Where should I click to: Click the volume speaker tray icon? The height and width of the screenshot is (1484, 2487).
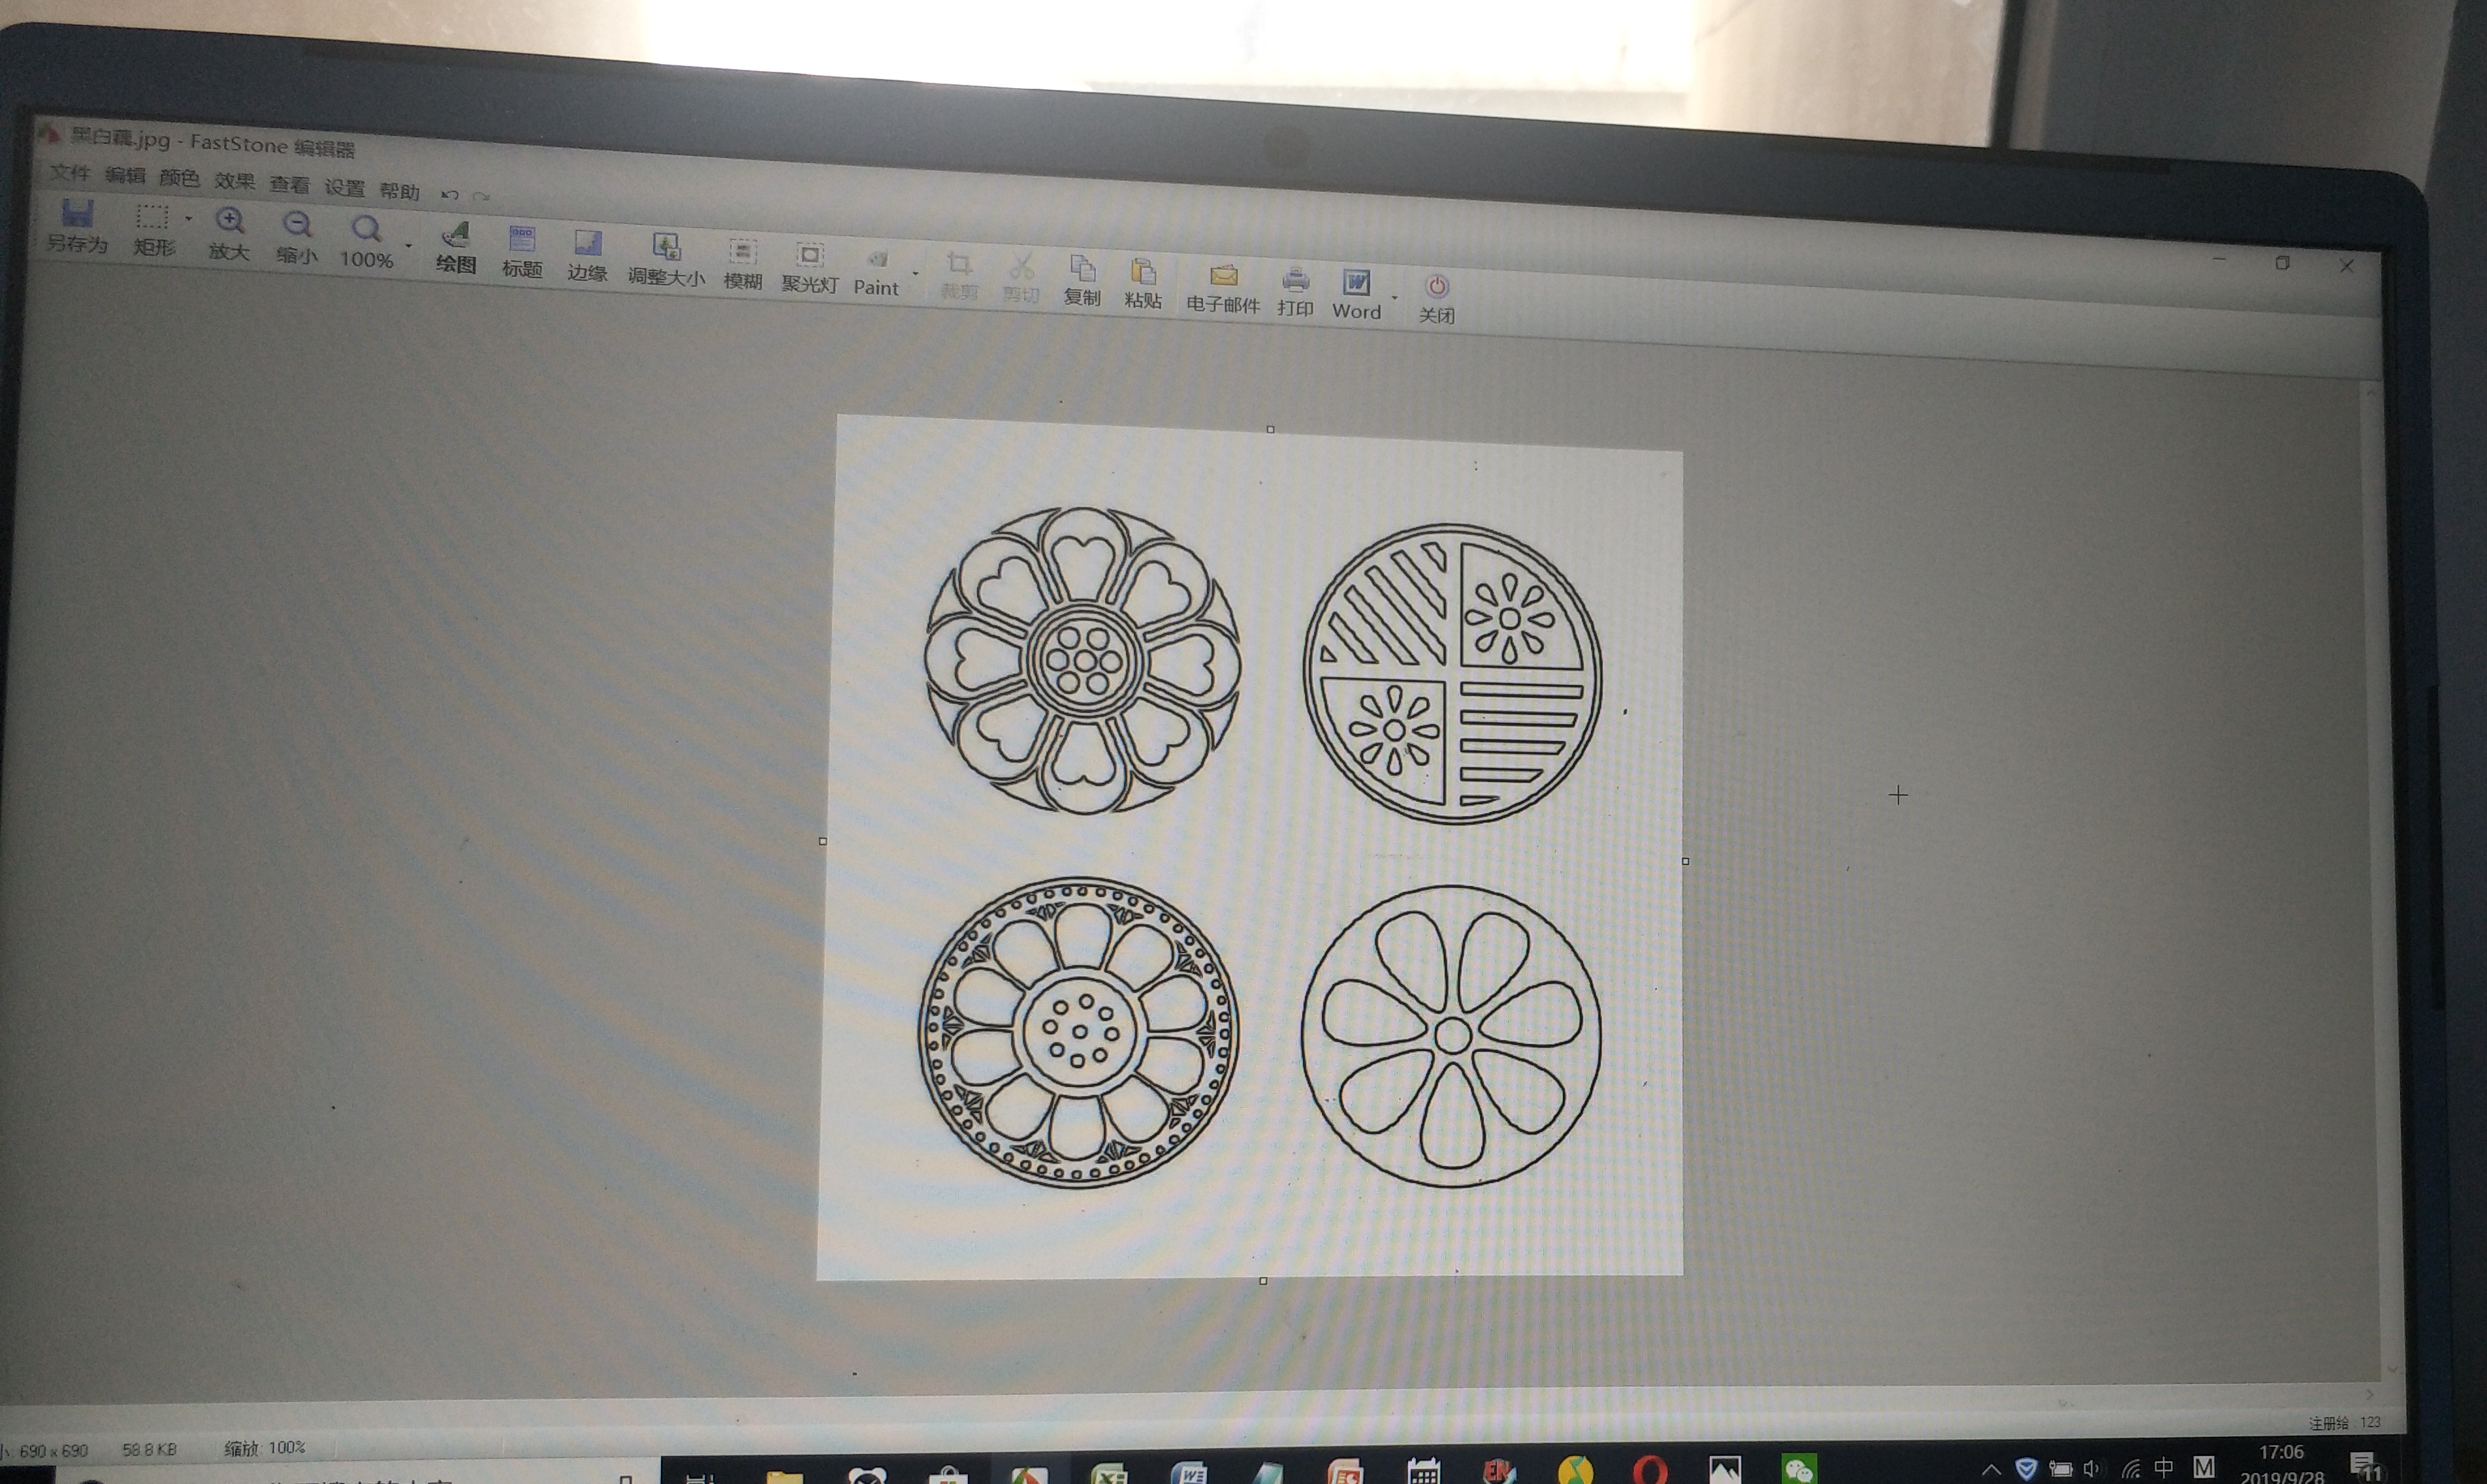[x=2091, y=1469]
